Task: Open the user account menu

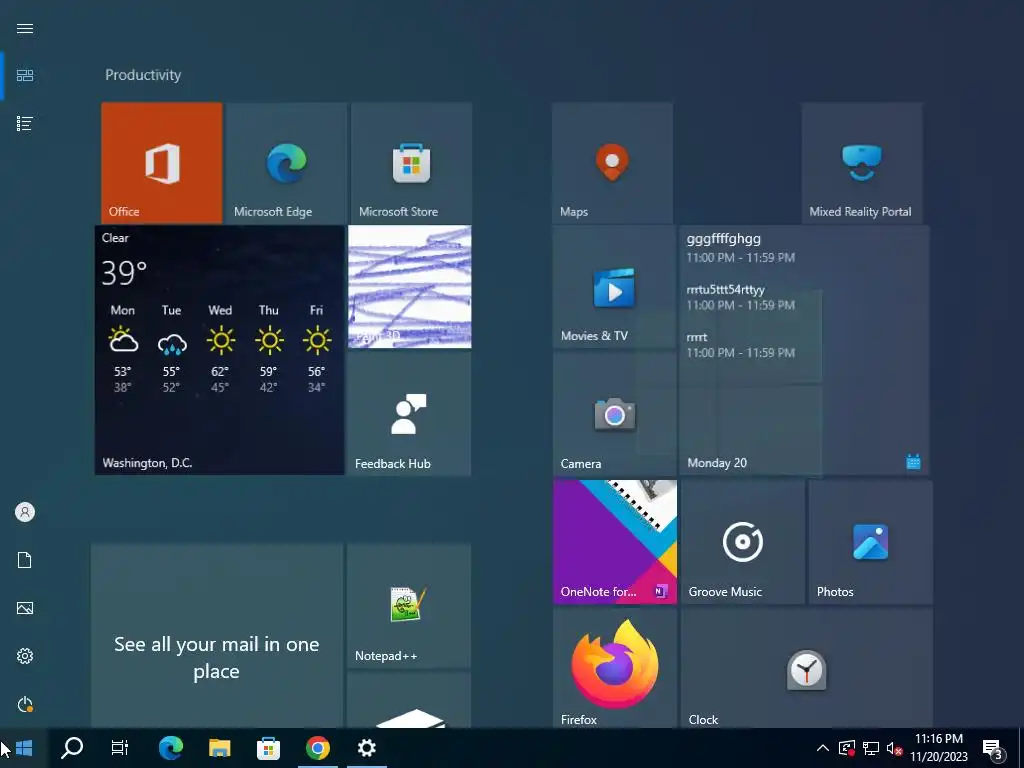Action: [25, 512]
